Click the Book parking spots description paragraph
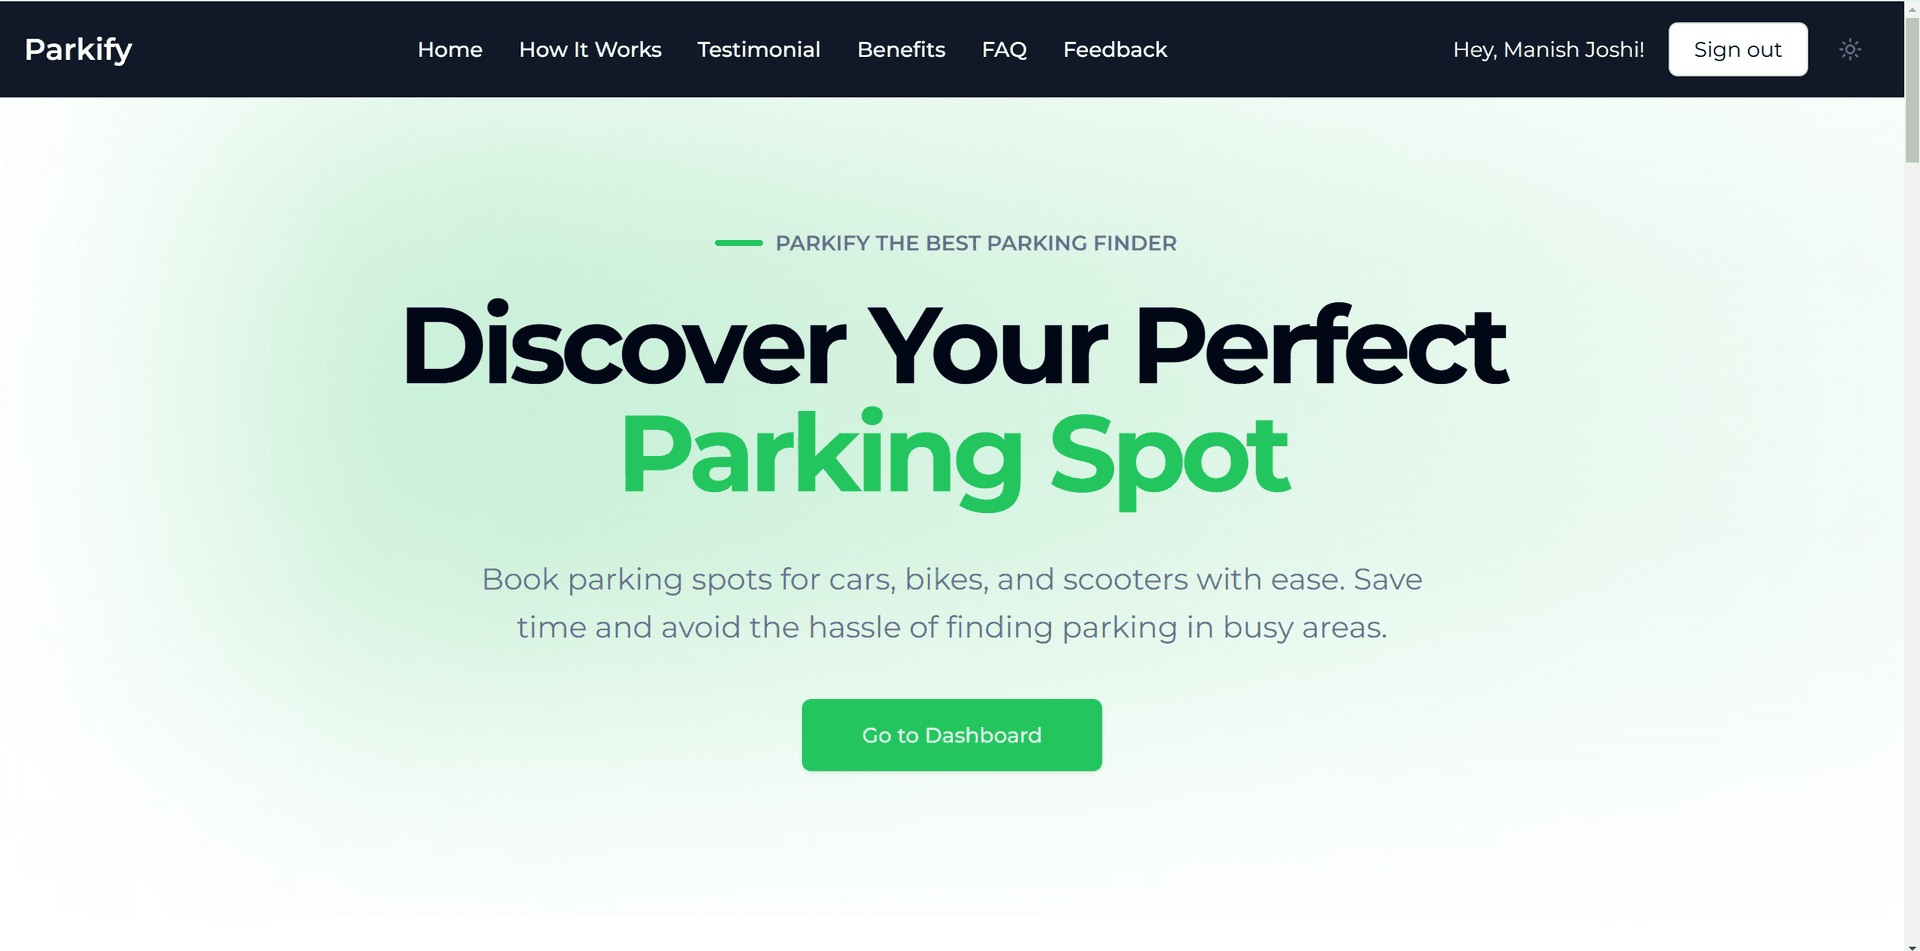 click(x=952, y=603)
